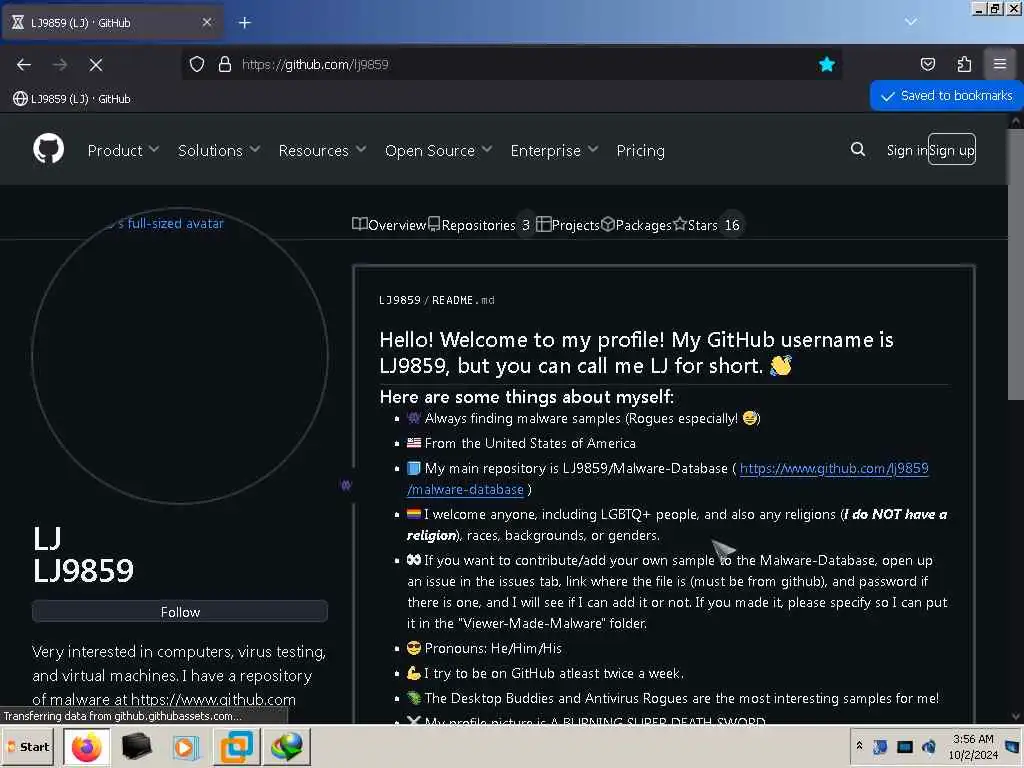Open the globe download manager taskbar icon
1024x768 pixels.
[x=287, y=746]
